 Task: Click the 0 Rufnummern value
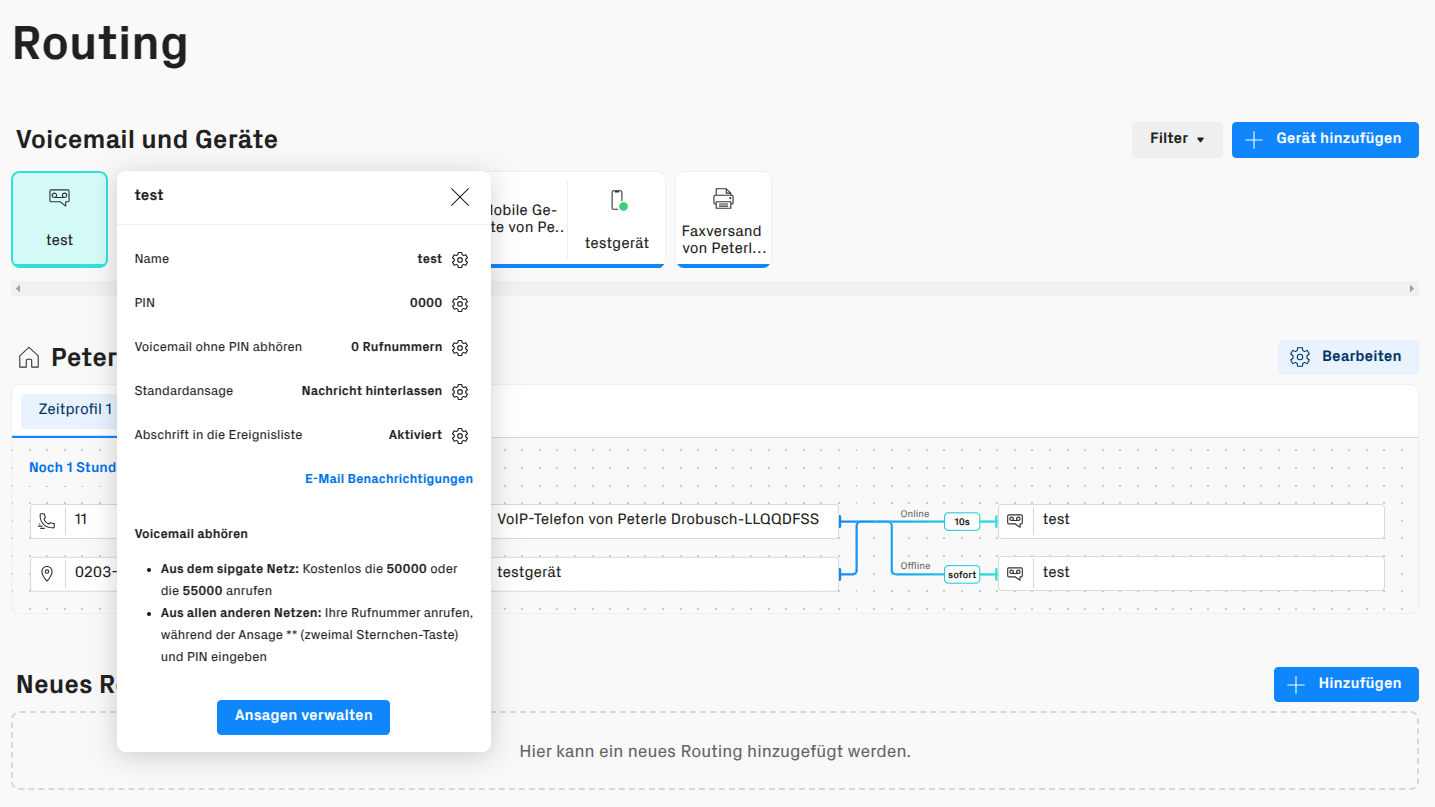(396, 347)
